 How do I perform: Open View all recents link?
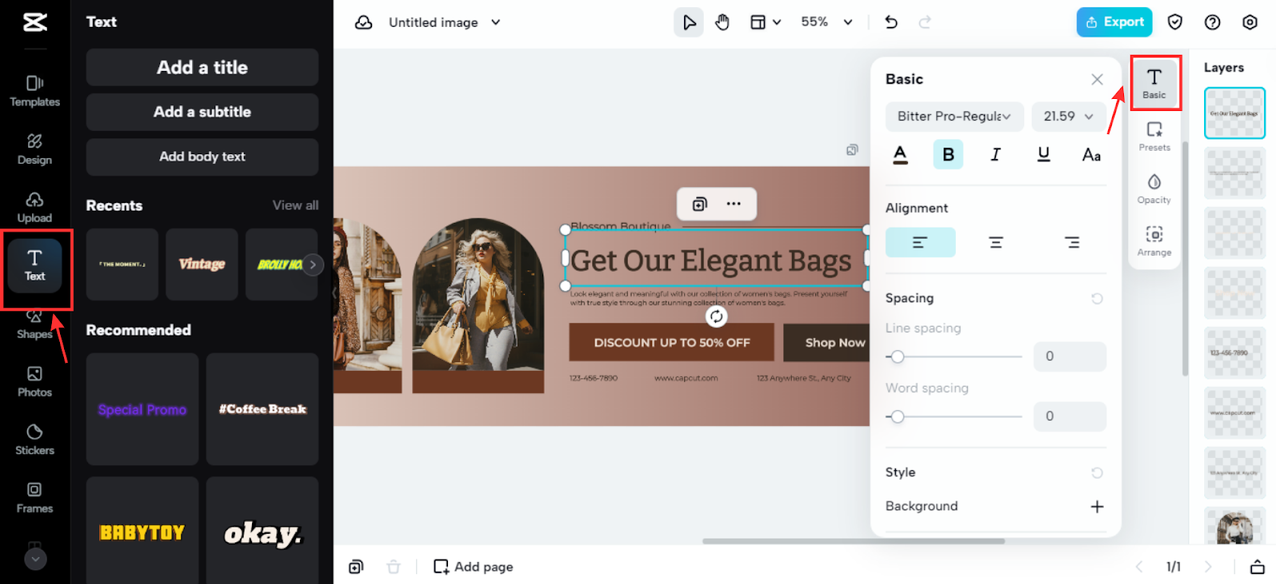(296, 205)
